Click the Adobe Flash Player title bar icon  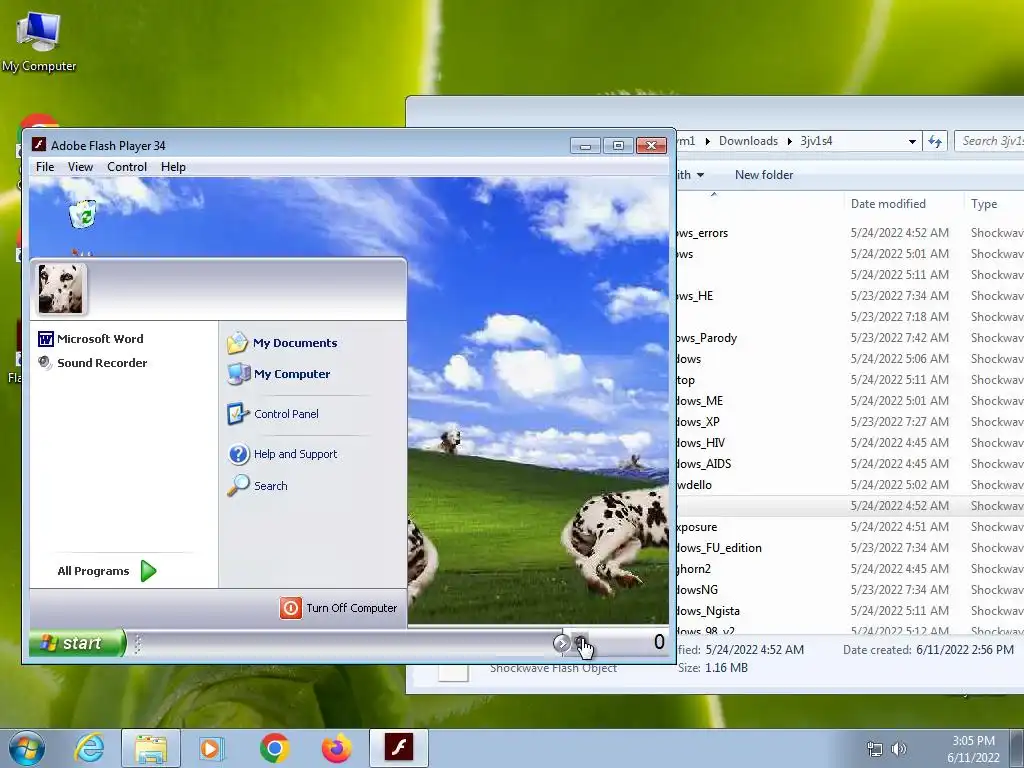(39, 145)
